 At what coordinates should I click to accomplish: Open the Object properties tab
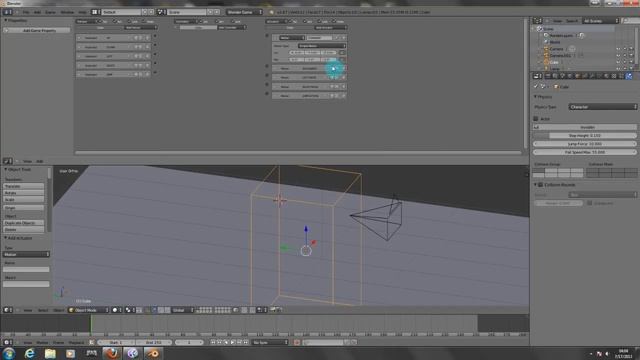coord(578,76)
